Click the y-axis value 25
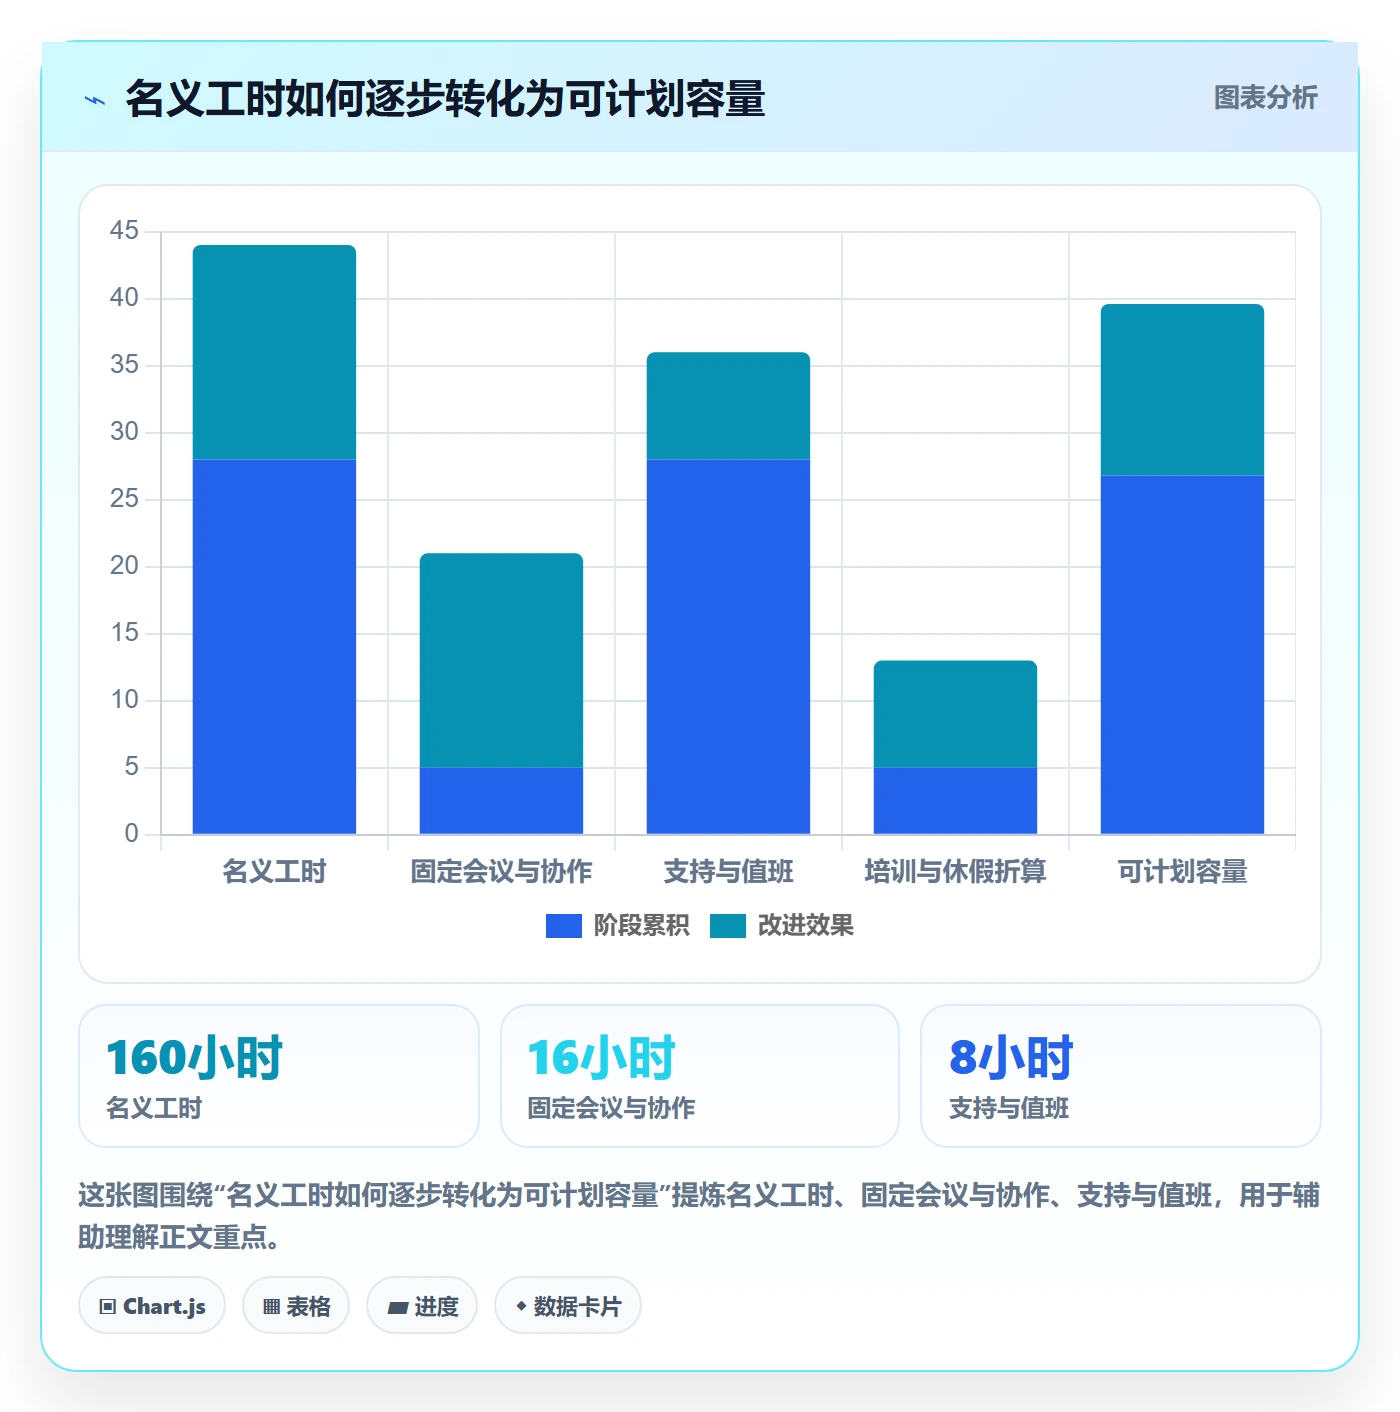1400x1412 pixels. pos(124,499)
